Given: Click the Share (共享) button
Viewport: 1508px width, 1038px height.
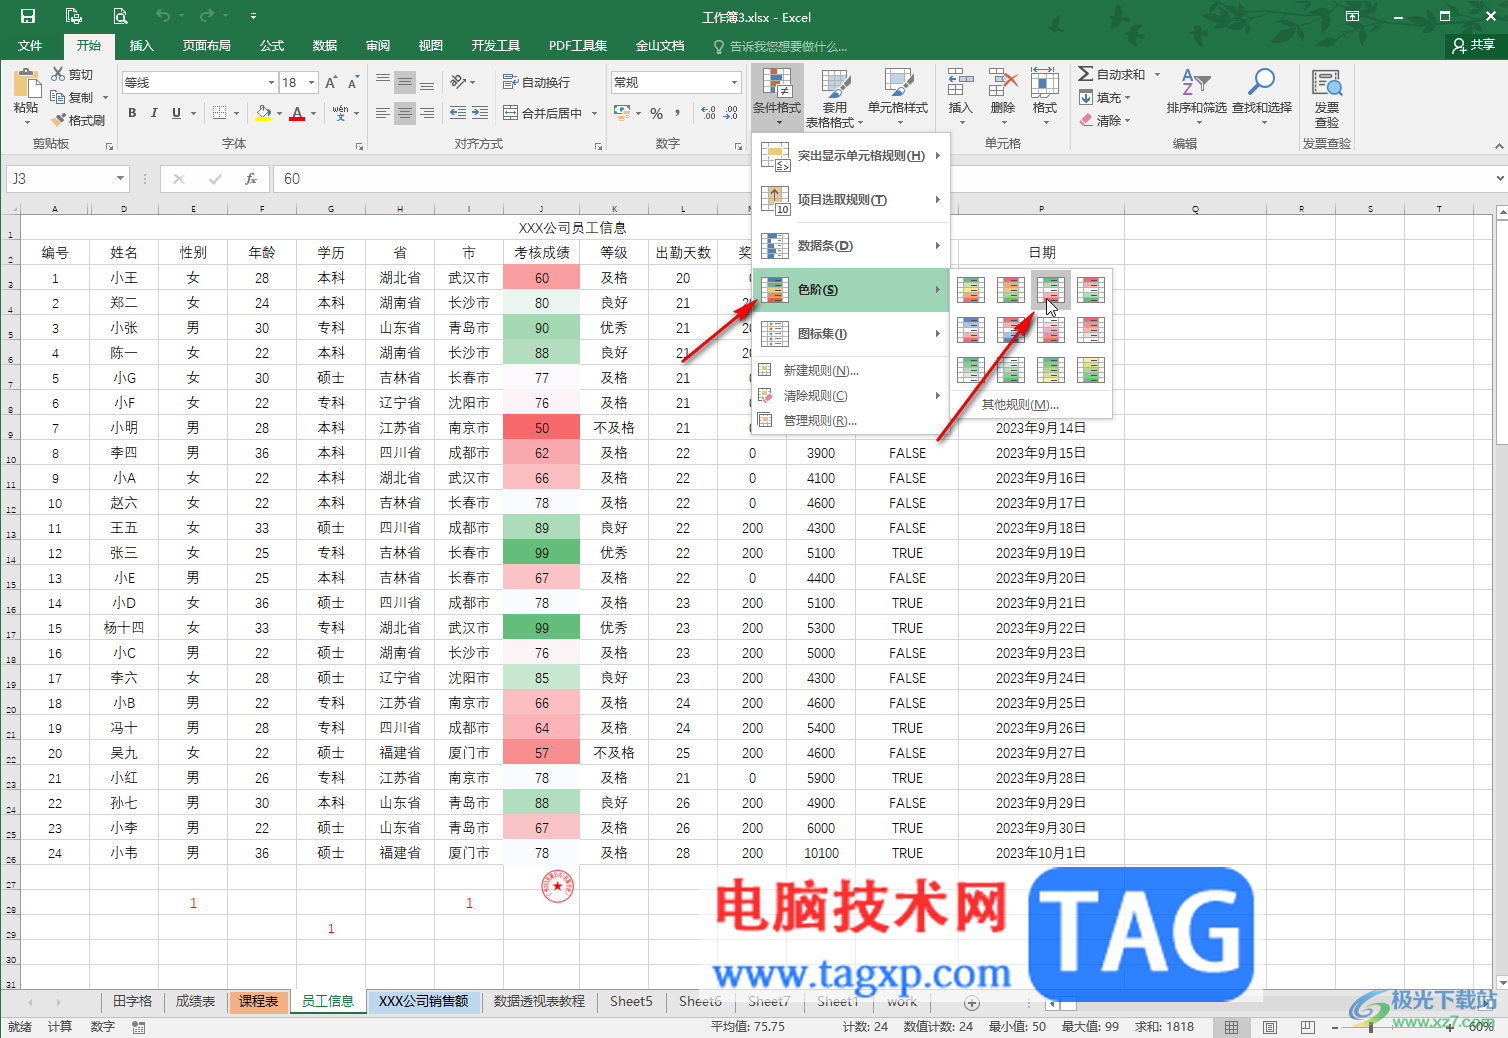Looking at the screenshot, I should click(1474, 45).
